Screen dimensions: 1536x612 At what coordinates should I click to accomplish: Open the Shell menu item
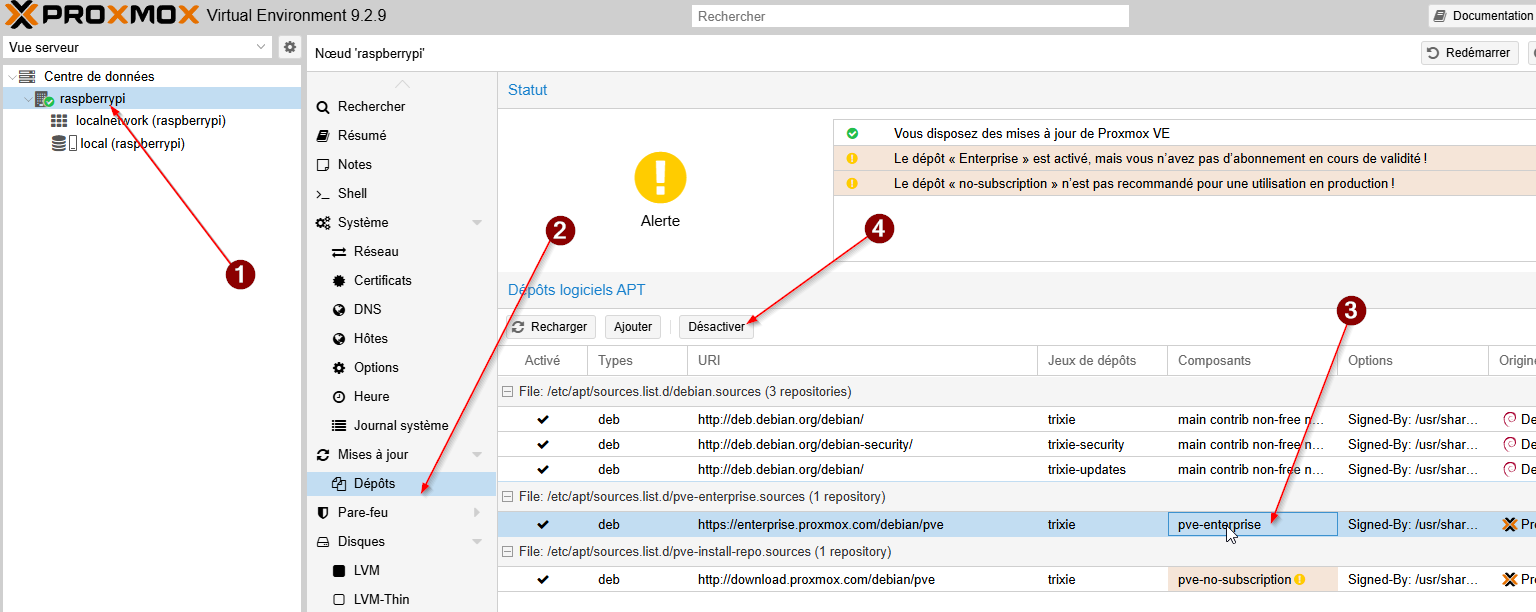[352, 193]
